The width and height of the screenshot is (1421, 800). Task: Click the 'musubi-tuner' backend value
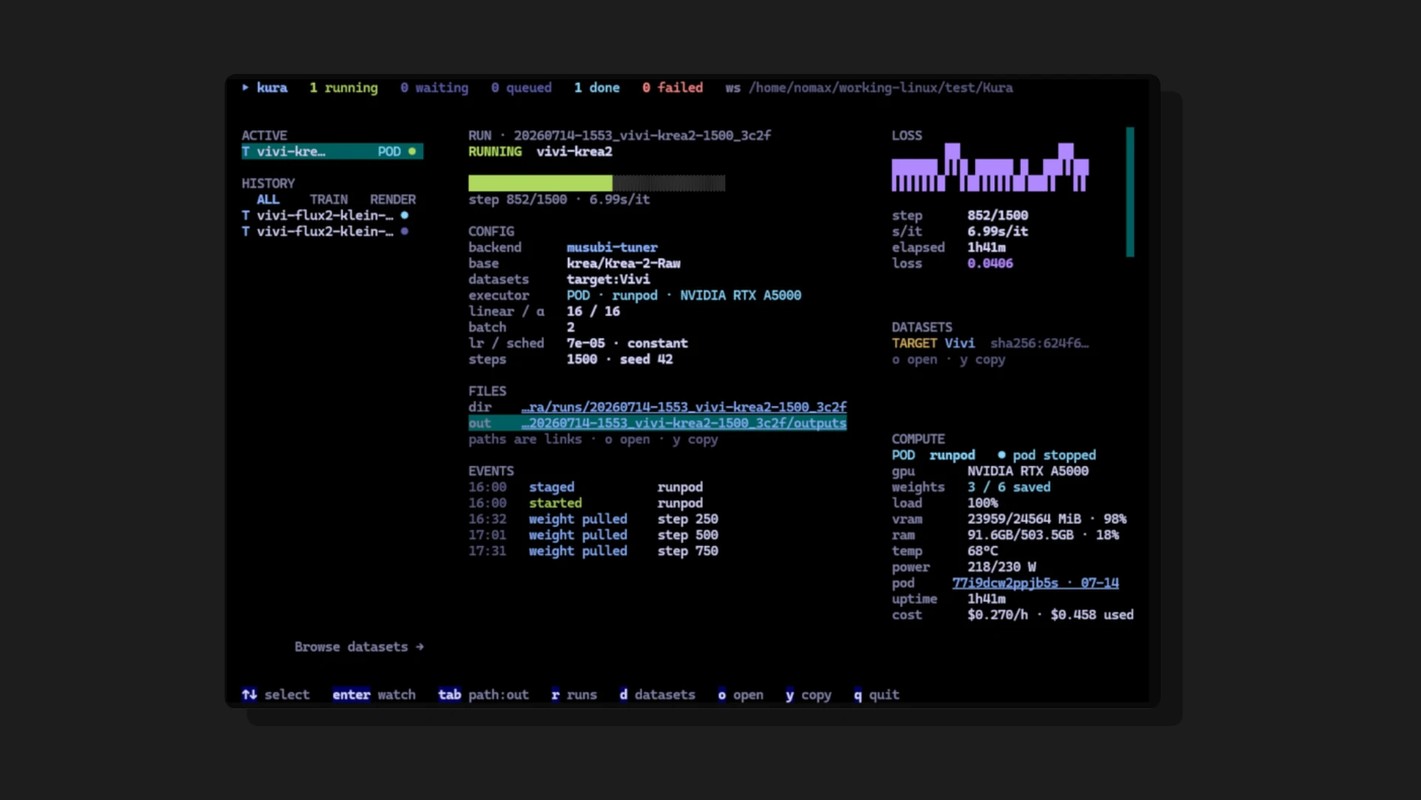tap(612, 247)
